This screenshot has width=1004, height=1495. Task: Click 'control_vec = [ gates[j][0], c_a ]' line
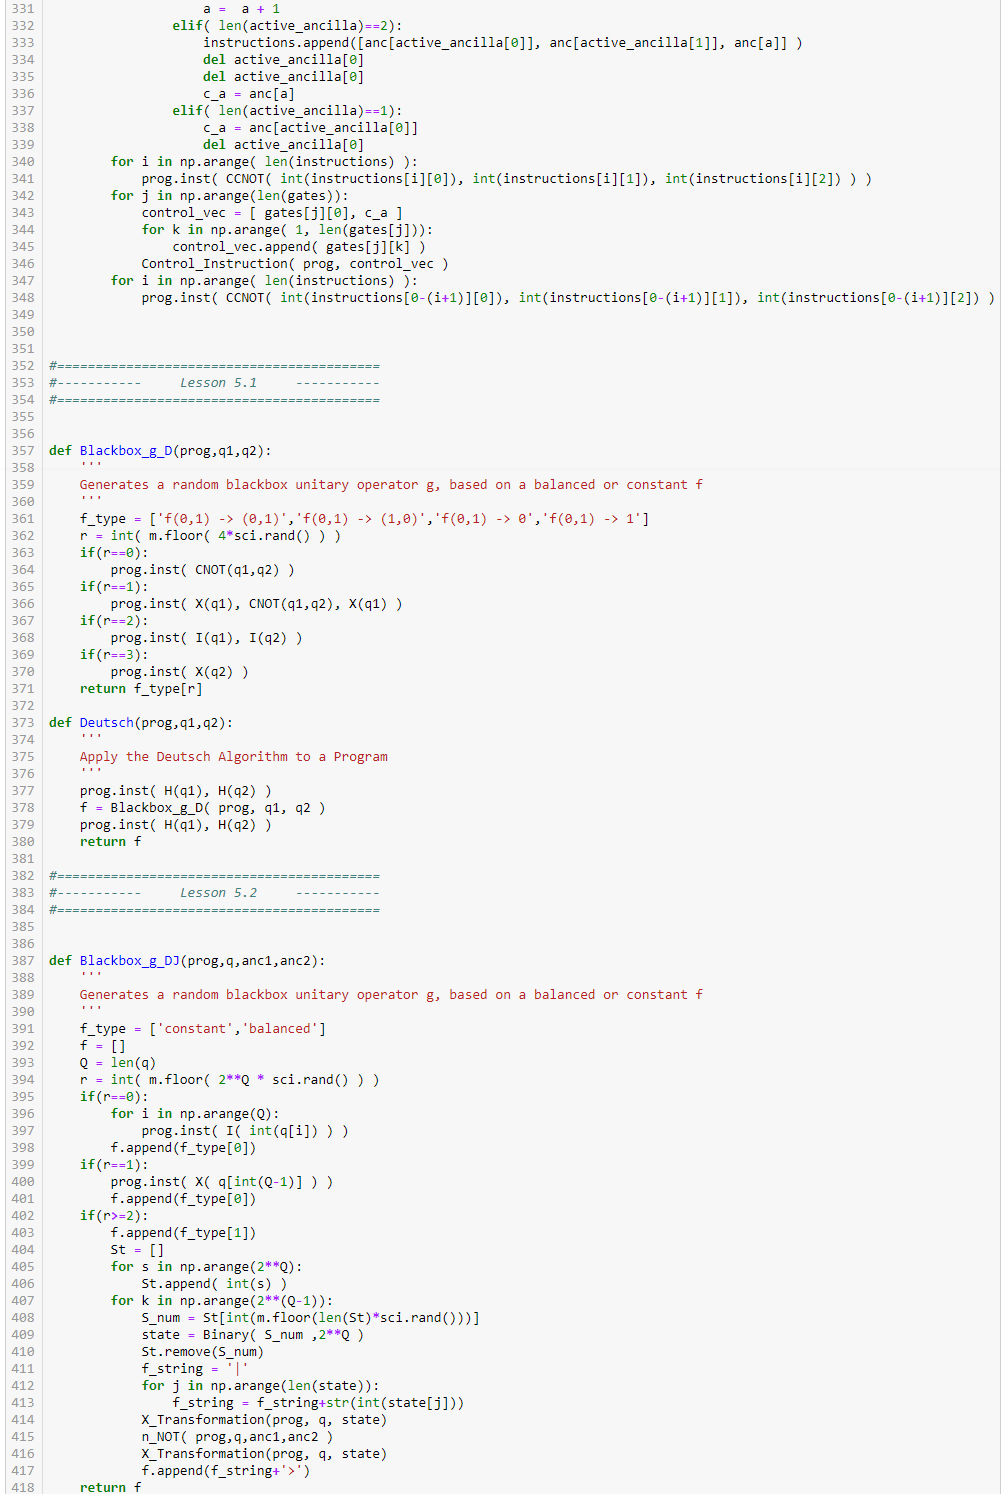coord(272,213)
